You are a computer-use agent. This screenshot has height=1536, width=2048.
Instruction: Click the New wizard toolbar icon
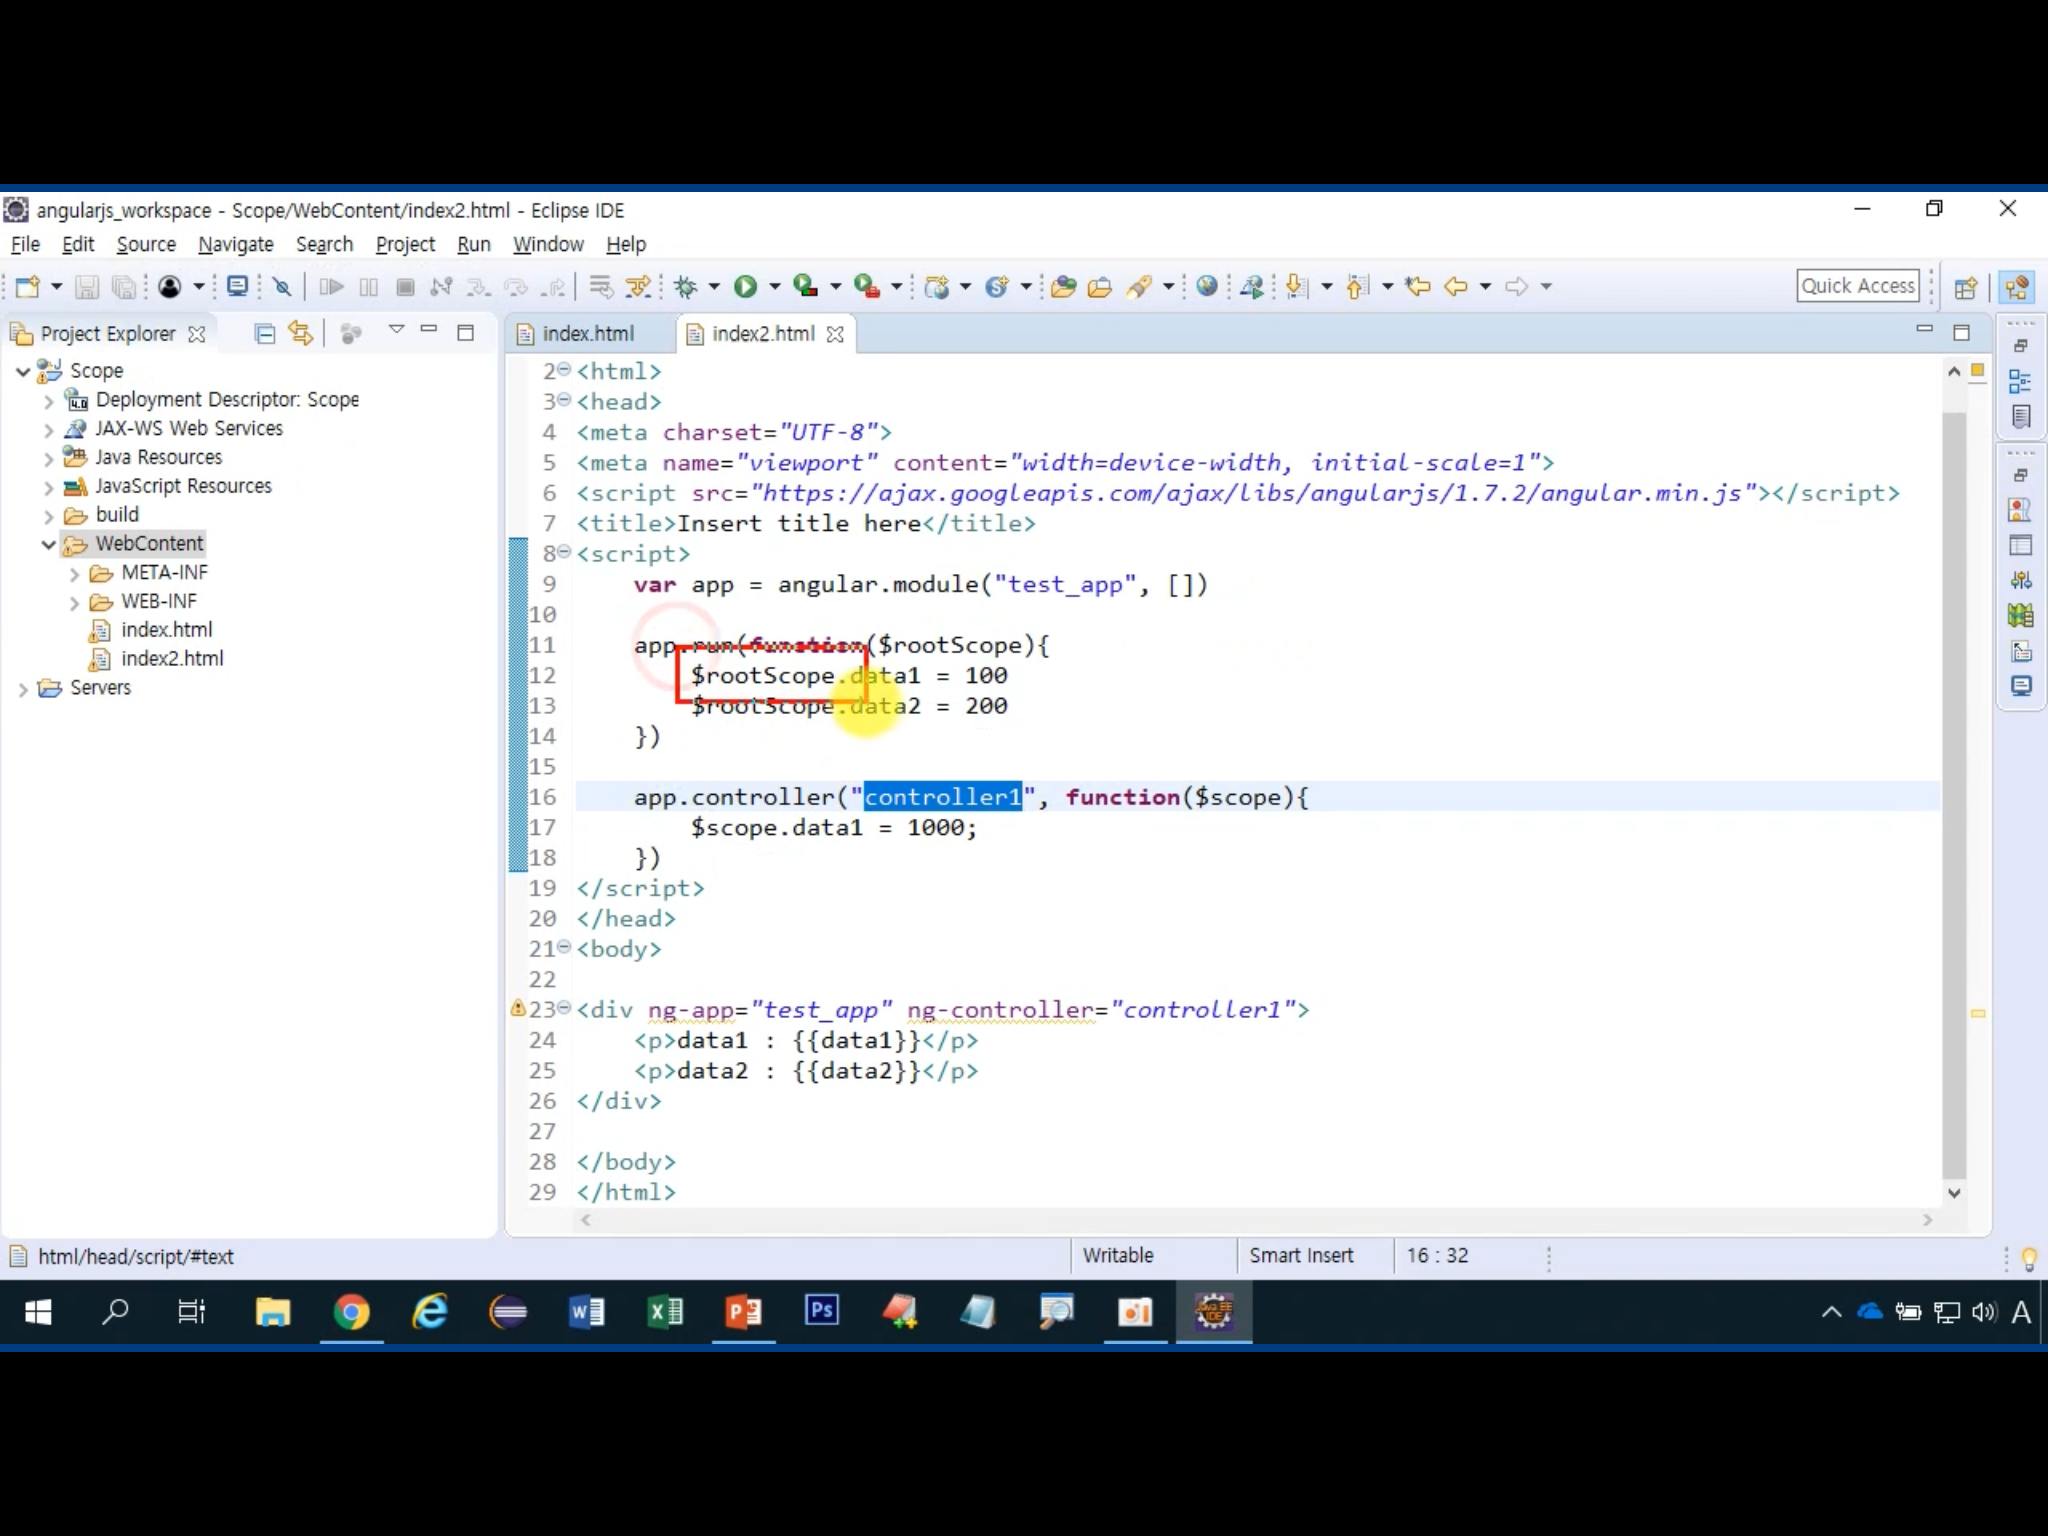[x=28, y=287]
